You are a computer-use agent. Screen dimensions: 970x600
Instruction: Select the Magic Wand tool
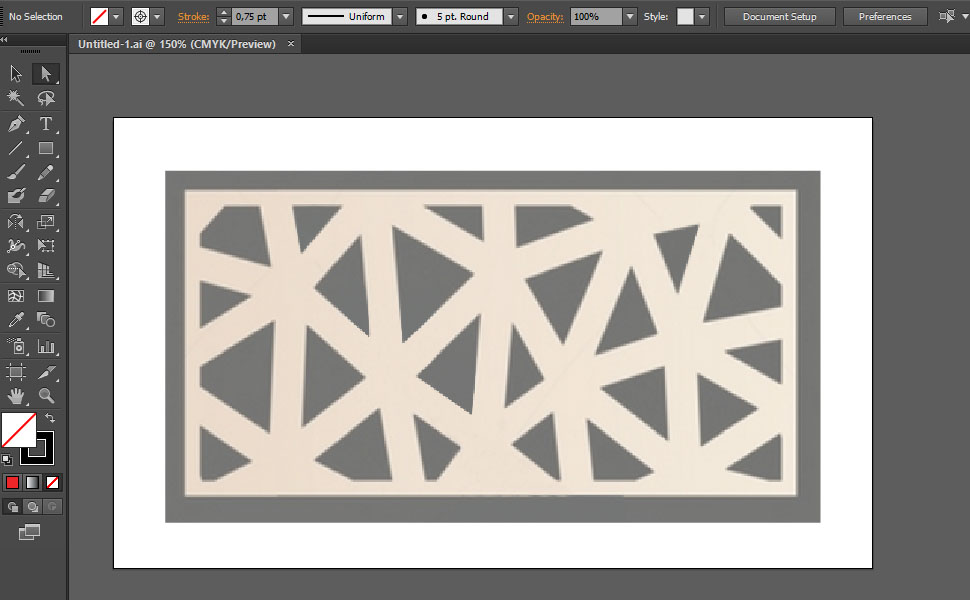point(15,98)
